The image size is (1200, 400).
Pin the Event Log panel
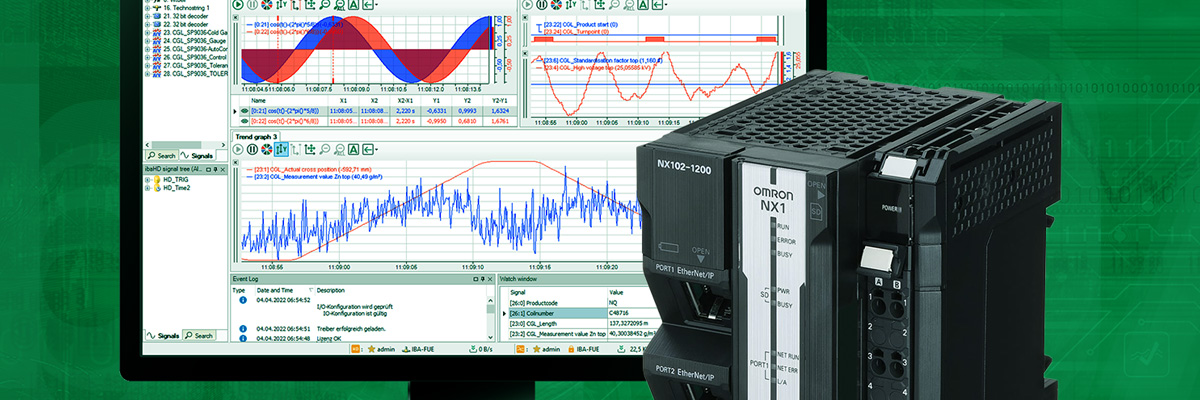[483, 279]
